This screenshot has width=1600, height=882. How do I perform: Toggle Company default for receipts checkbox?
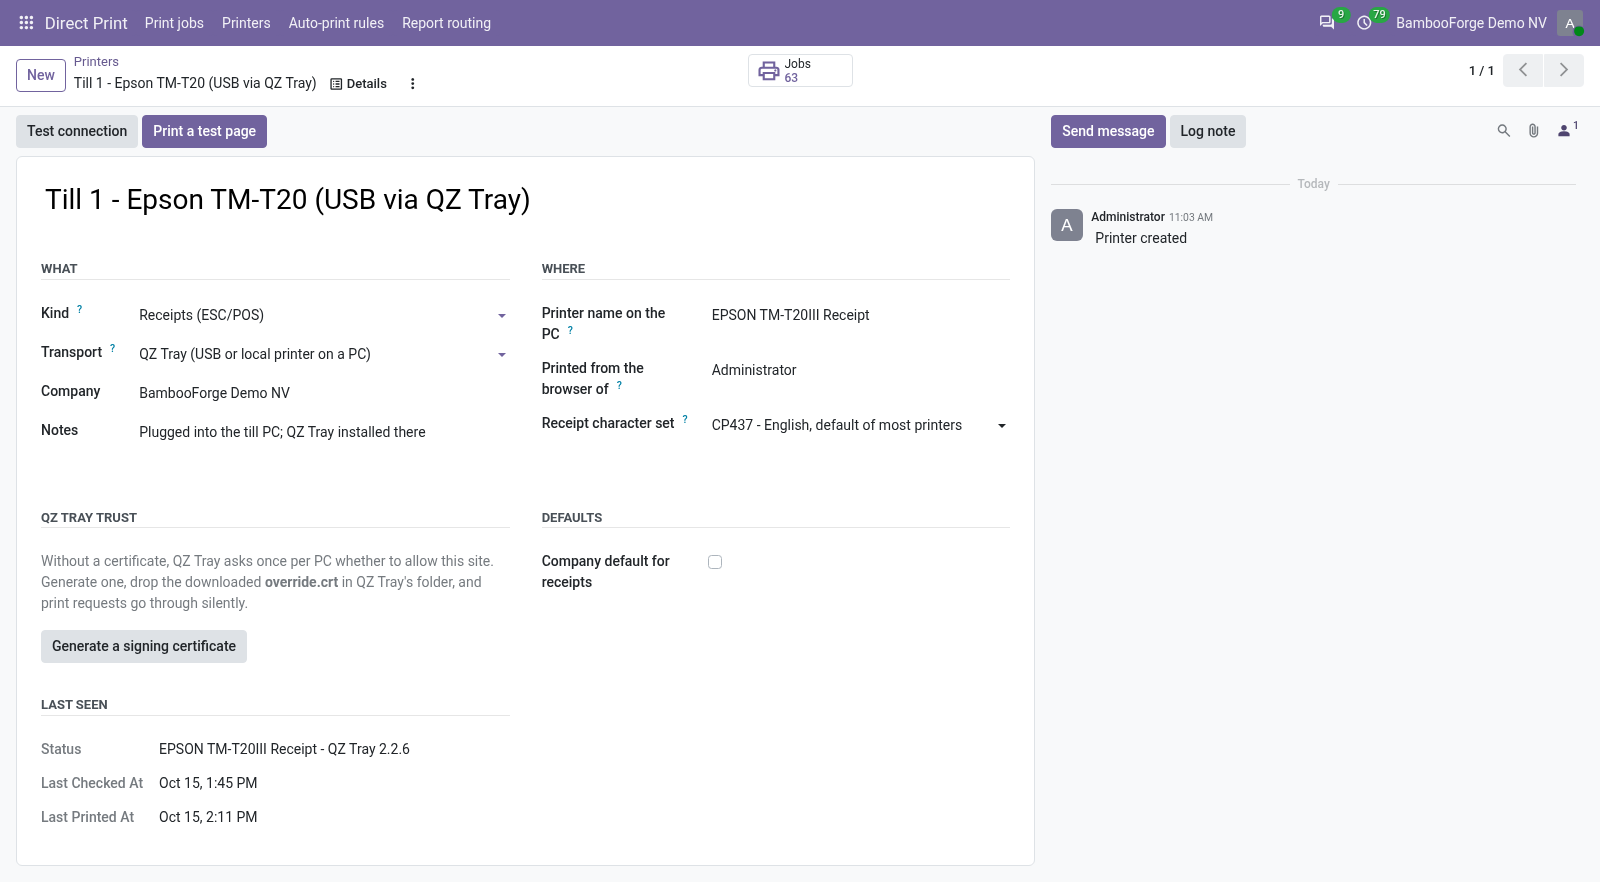pos(715,562)
